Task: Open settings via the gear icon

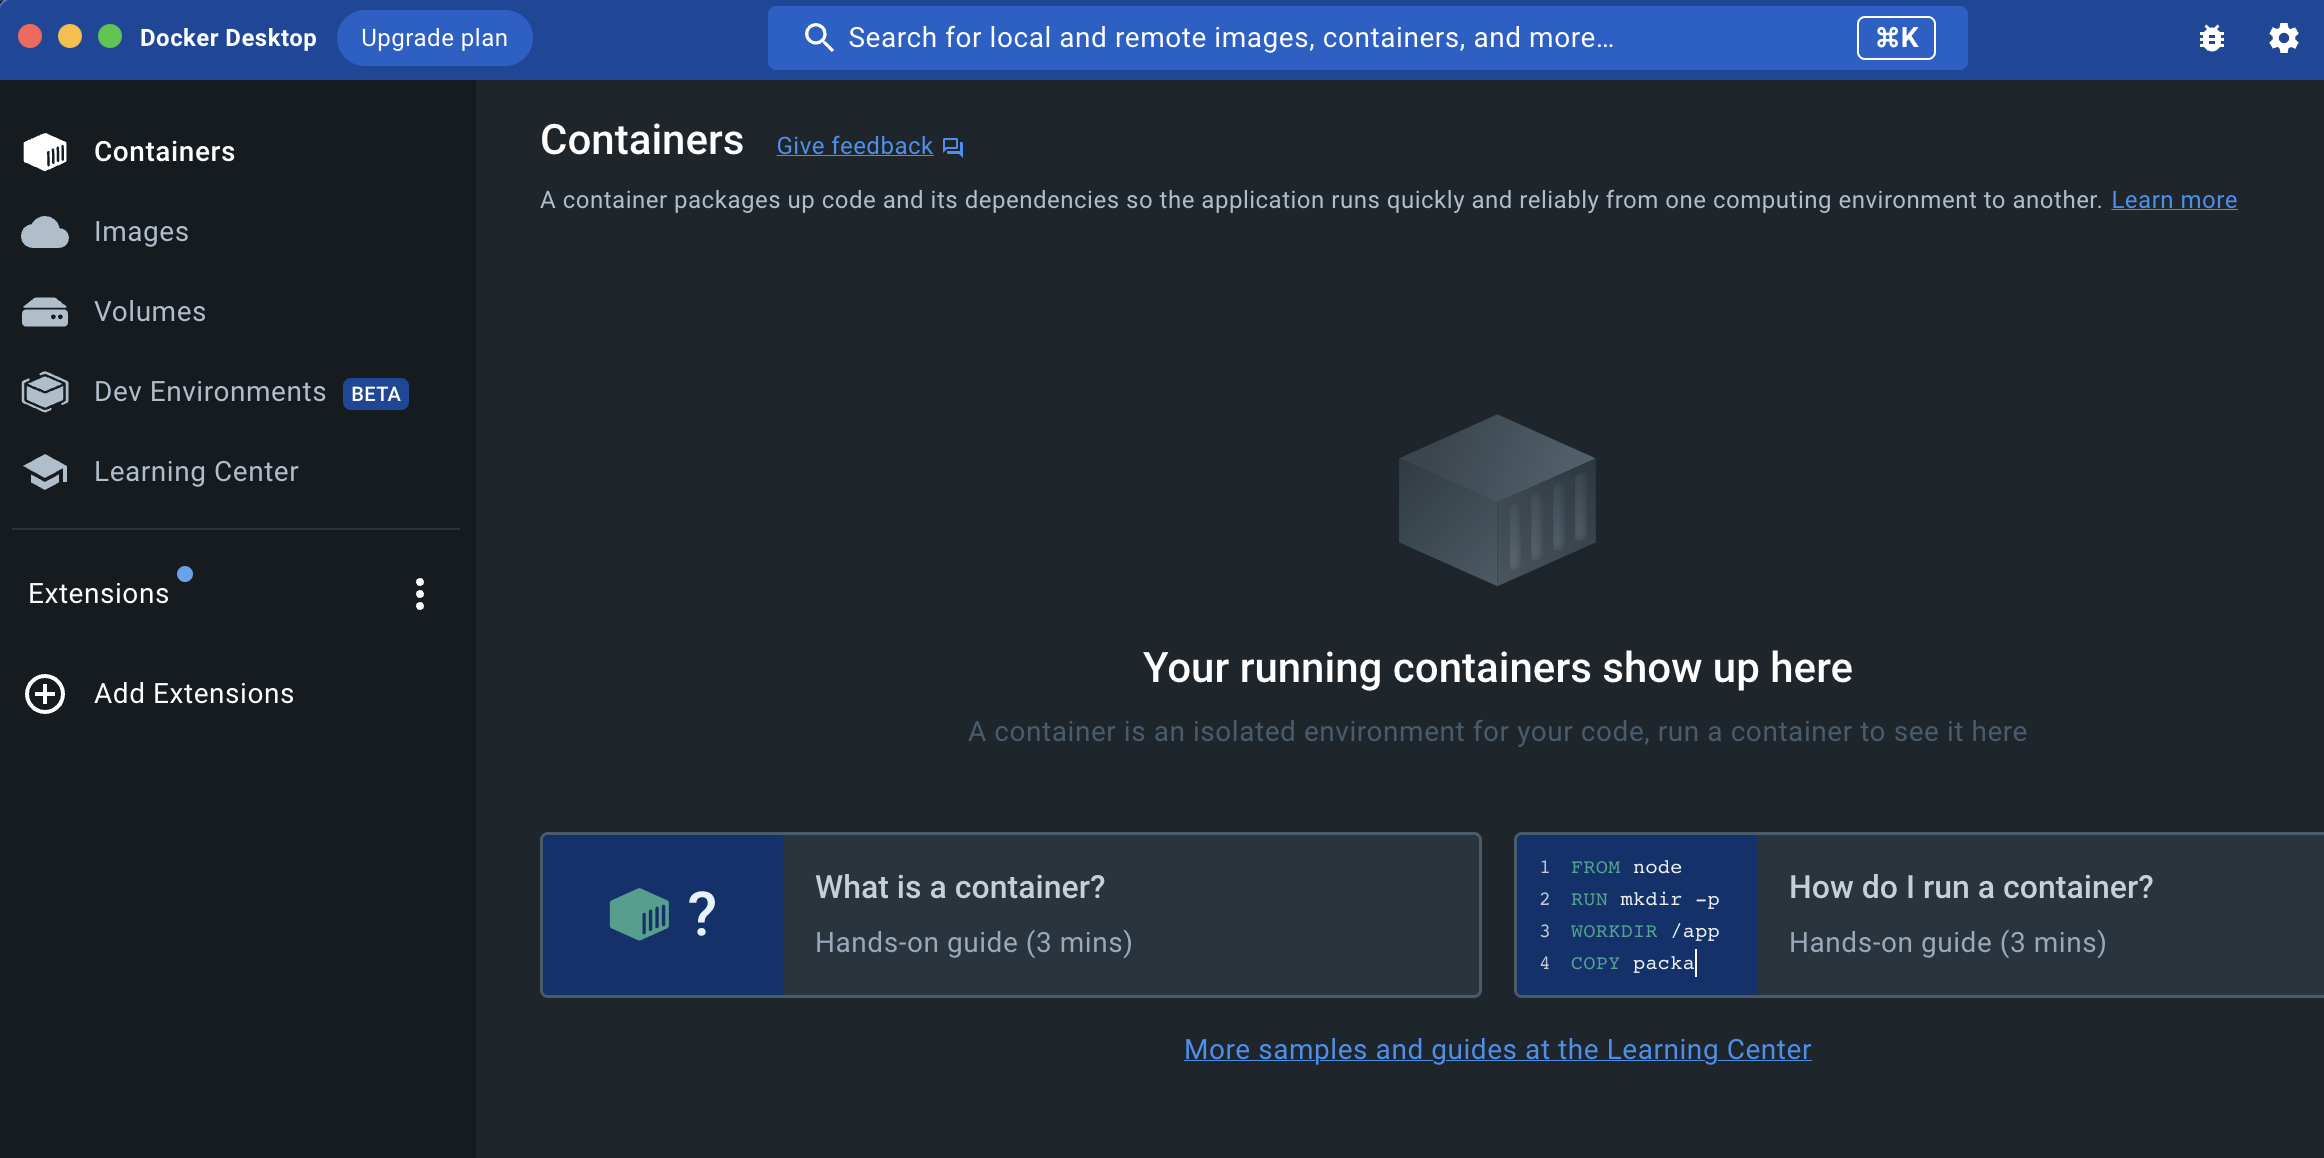Action: click(x=2284, y=38)
